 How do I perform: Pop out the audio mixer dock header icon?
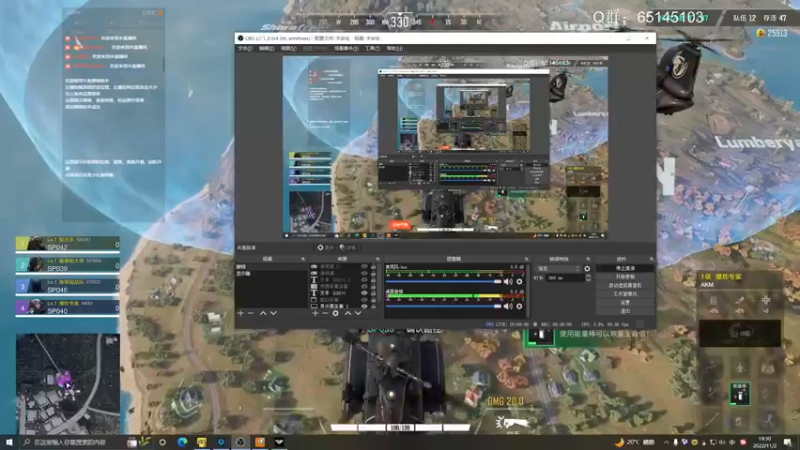[527, 259]
